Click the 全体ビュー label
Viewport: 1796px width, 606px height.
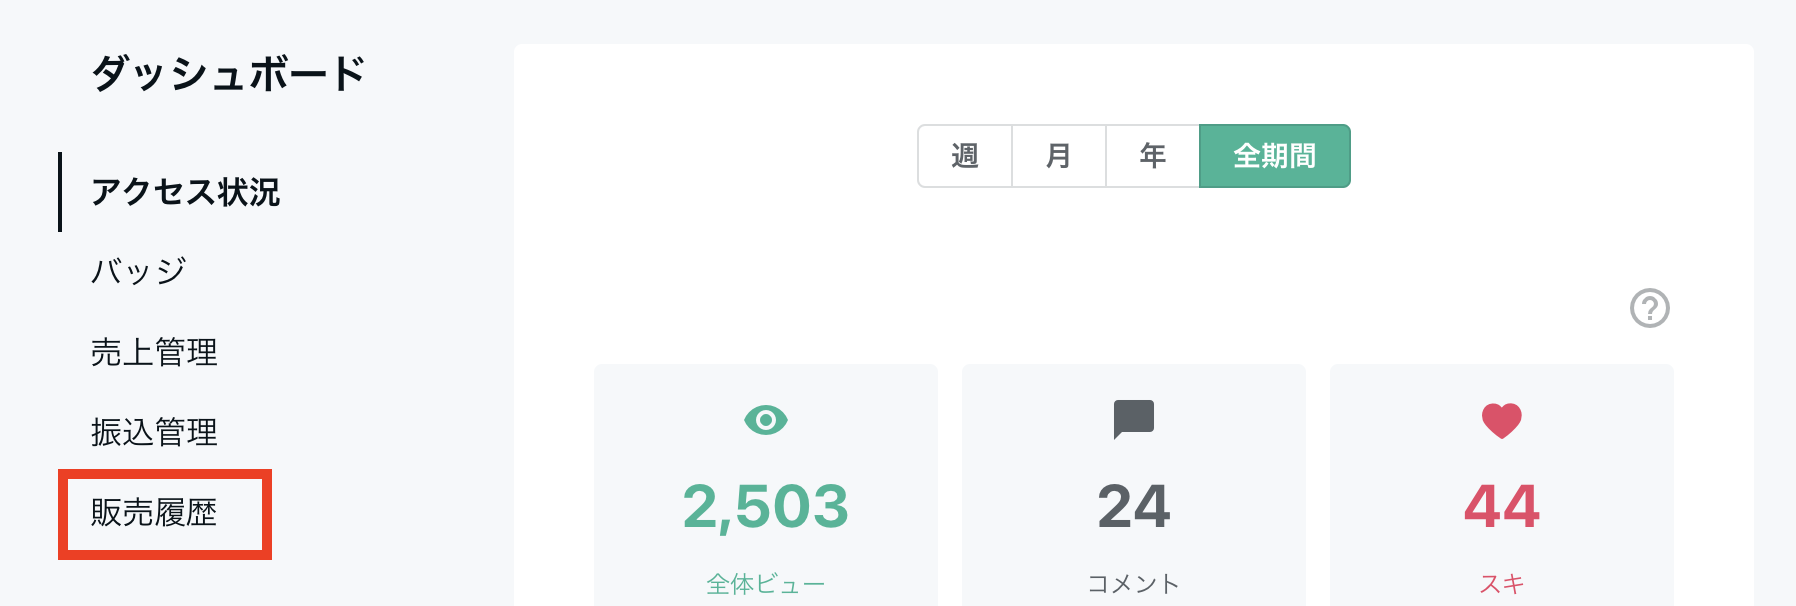(x=766, y=584)
